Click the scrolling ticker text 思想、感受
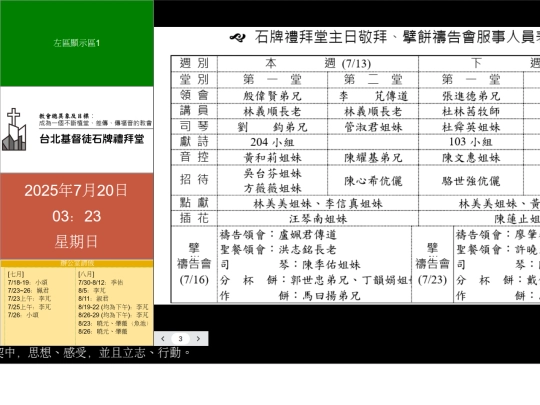The height and width of the screenshot is (405, 540). click(57, 353)
